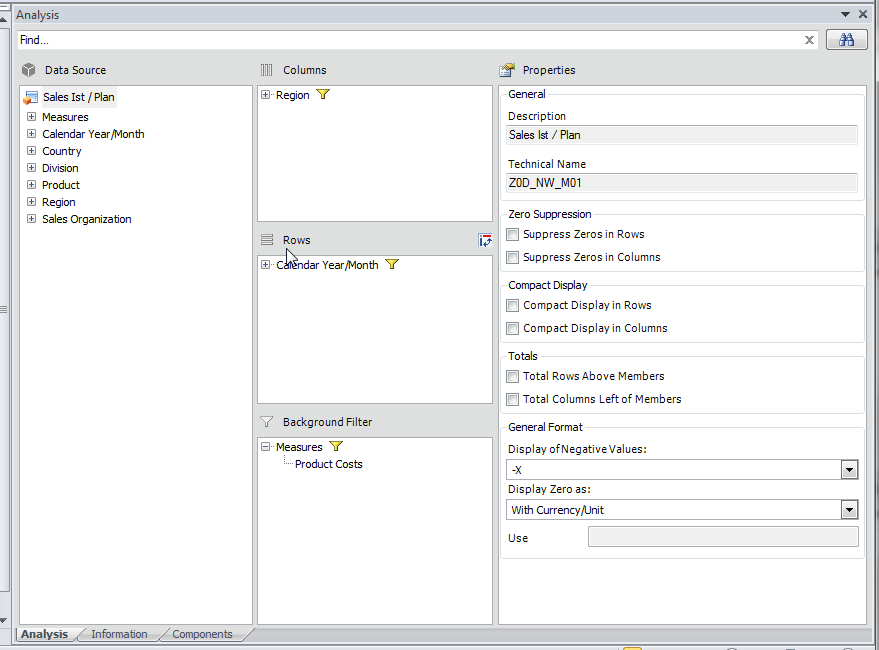Click the swap axes icon in Rows header

coord(485,240)
